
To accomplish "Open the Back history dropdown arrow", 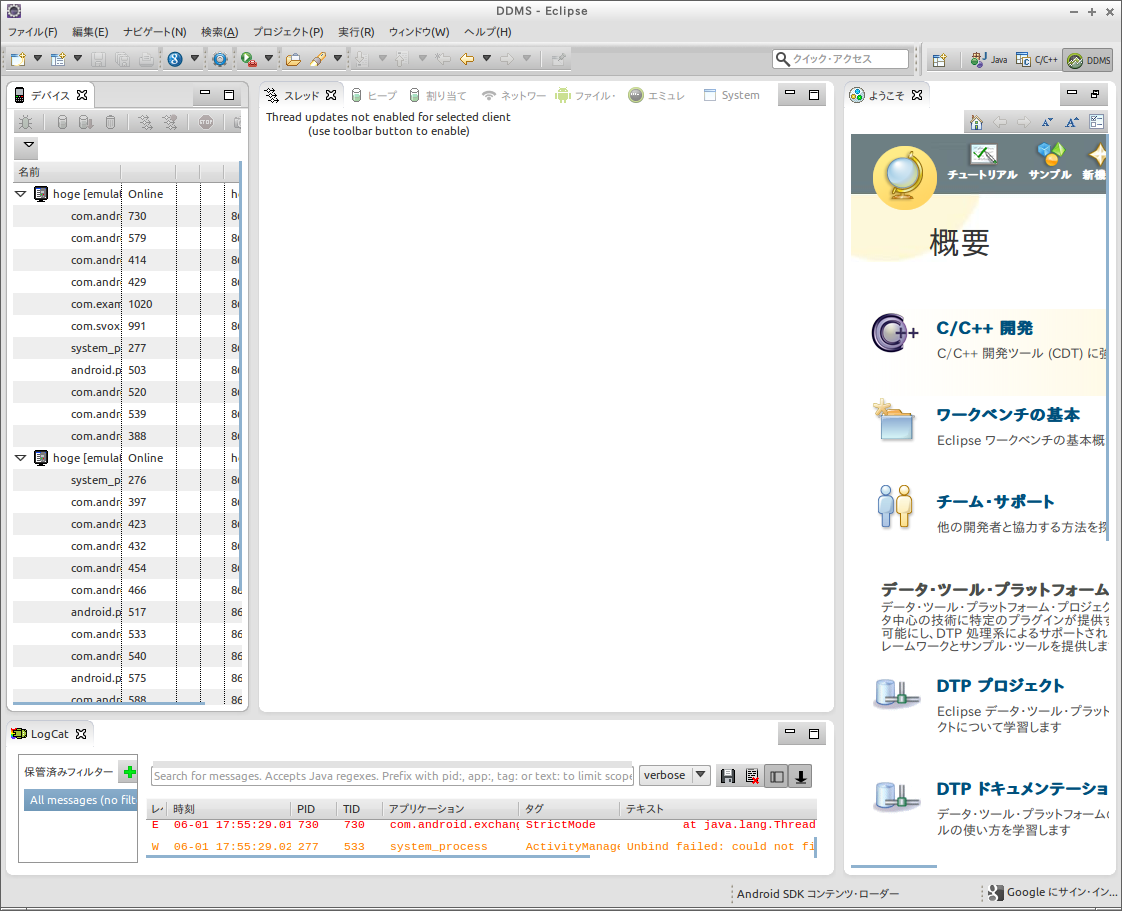I will 486,59.
